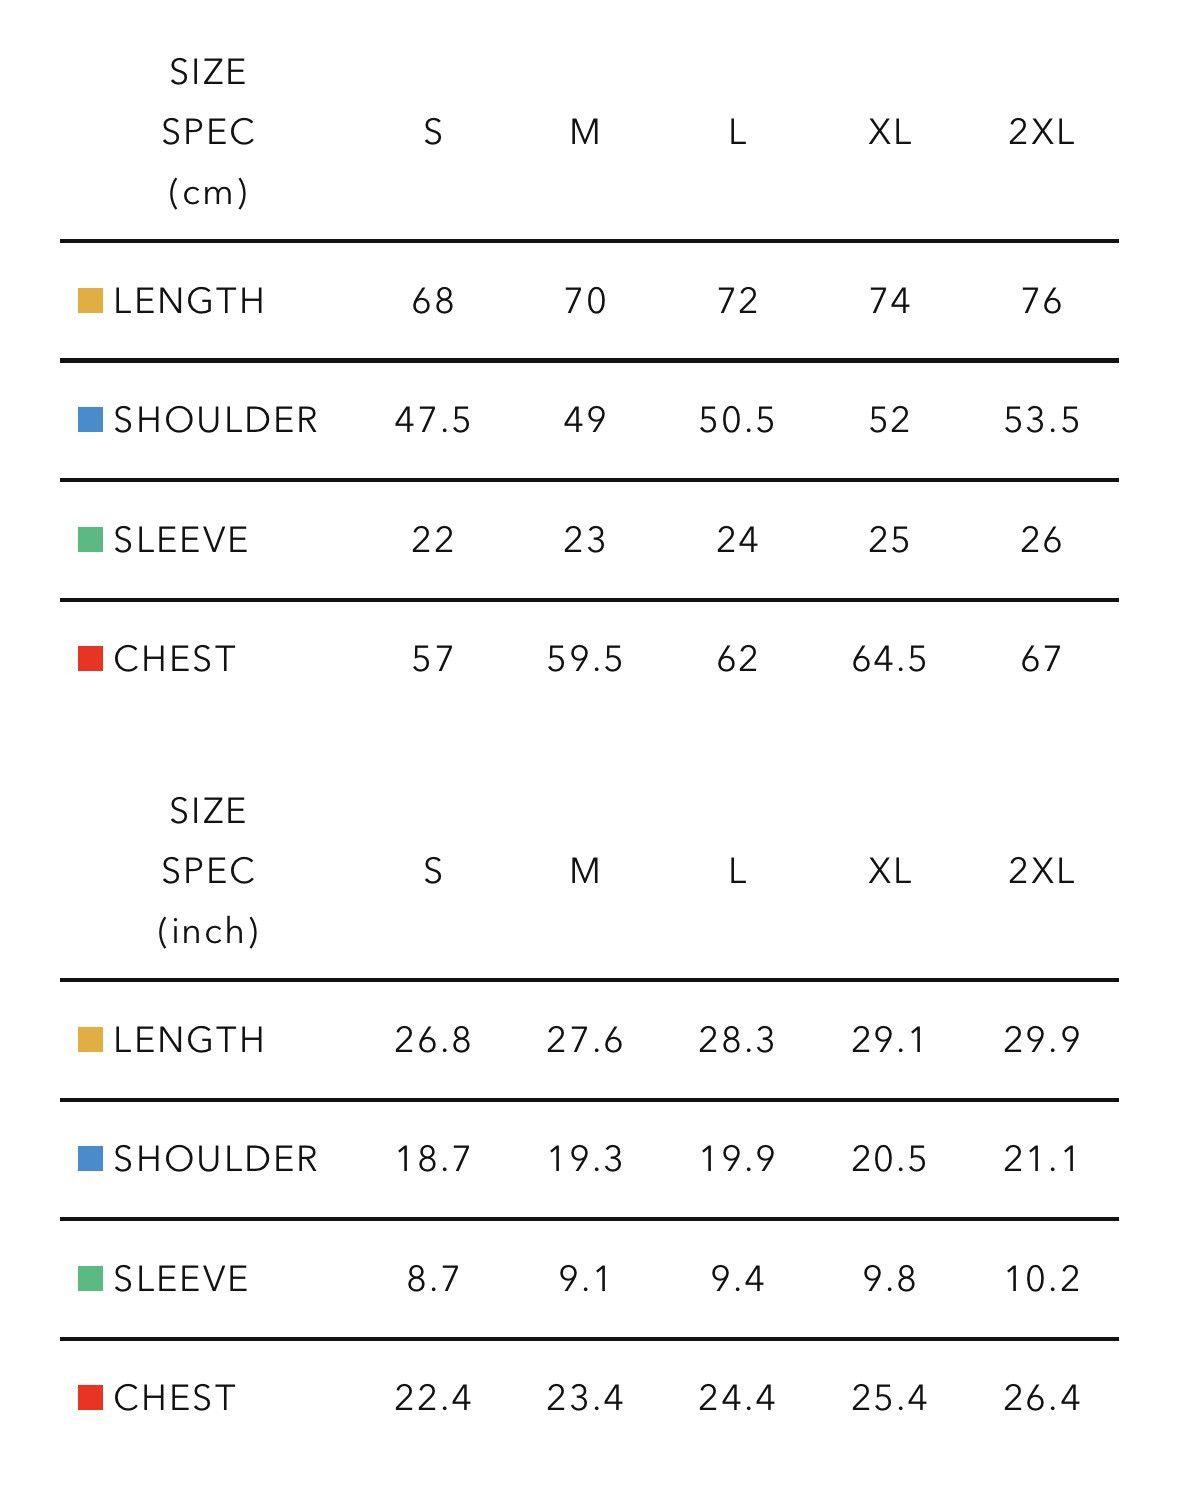
Task: Click the SIZE SPEC (cm) heading
Action: (x=208, y=132)
